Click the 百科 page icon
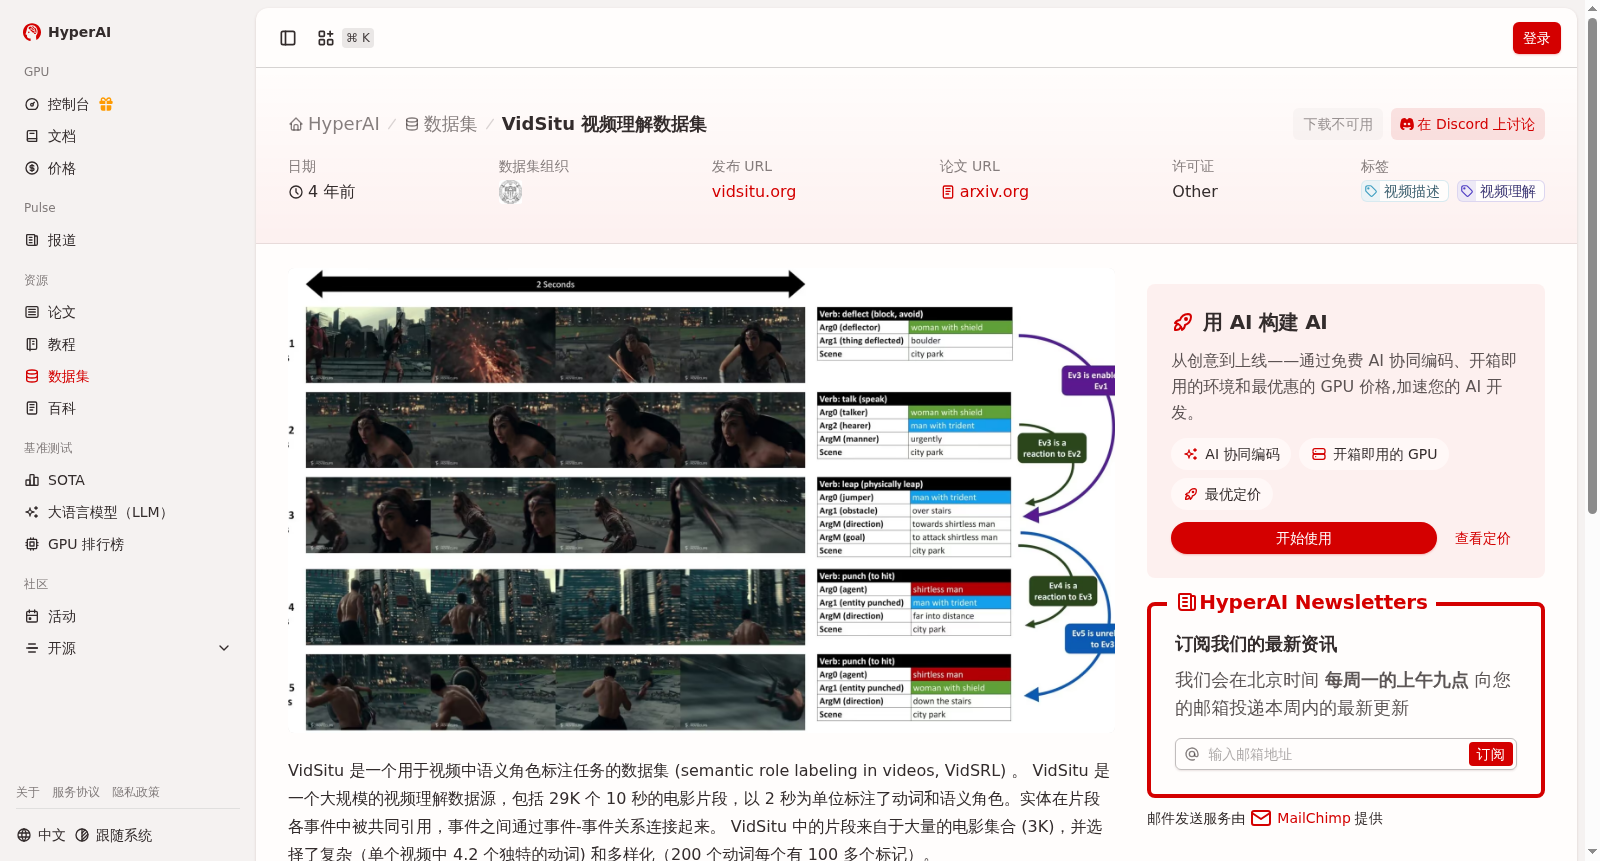This screenshot has height=861, width=1600. click(32, 408)
